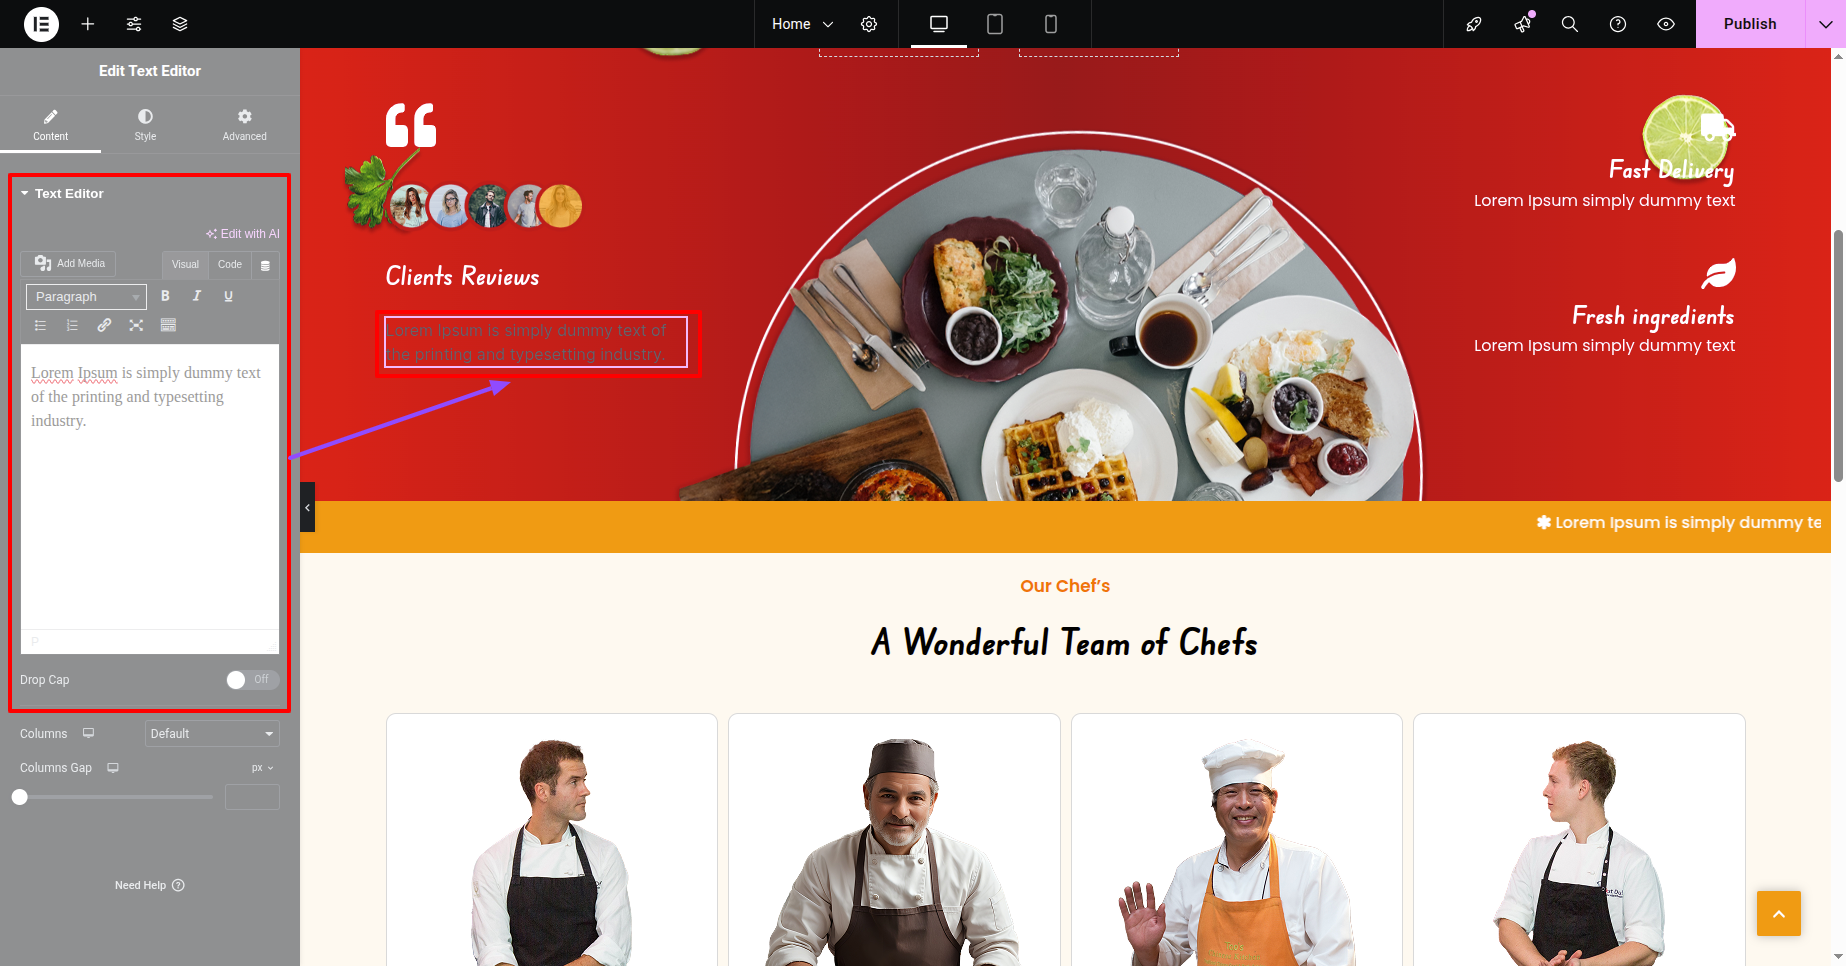1846x966 pixels.
Task: Switch to tablet responsive view
Action: coord(995,24)
